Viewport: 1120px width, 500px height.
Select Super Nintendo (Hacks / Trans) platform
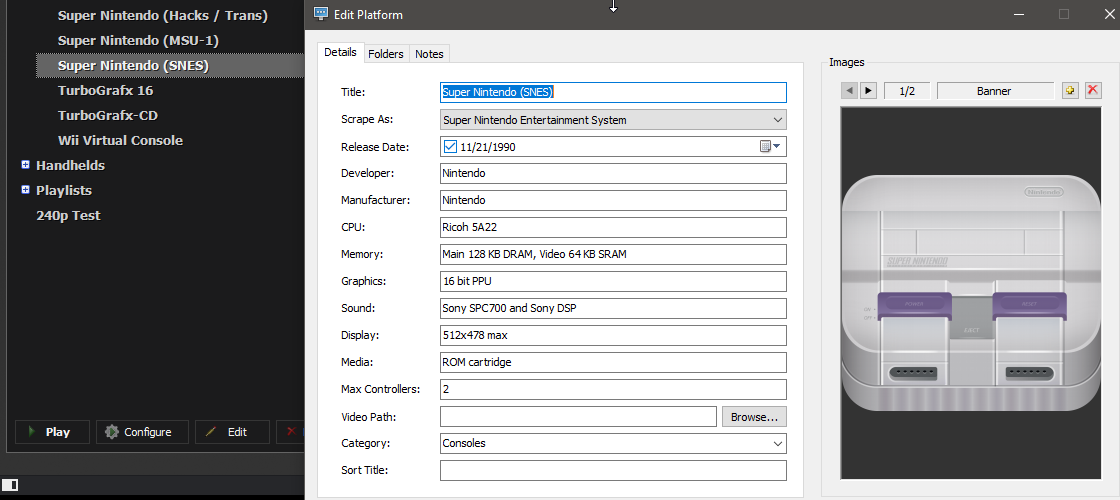[x=163, y=15]
